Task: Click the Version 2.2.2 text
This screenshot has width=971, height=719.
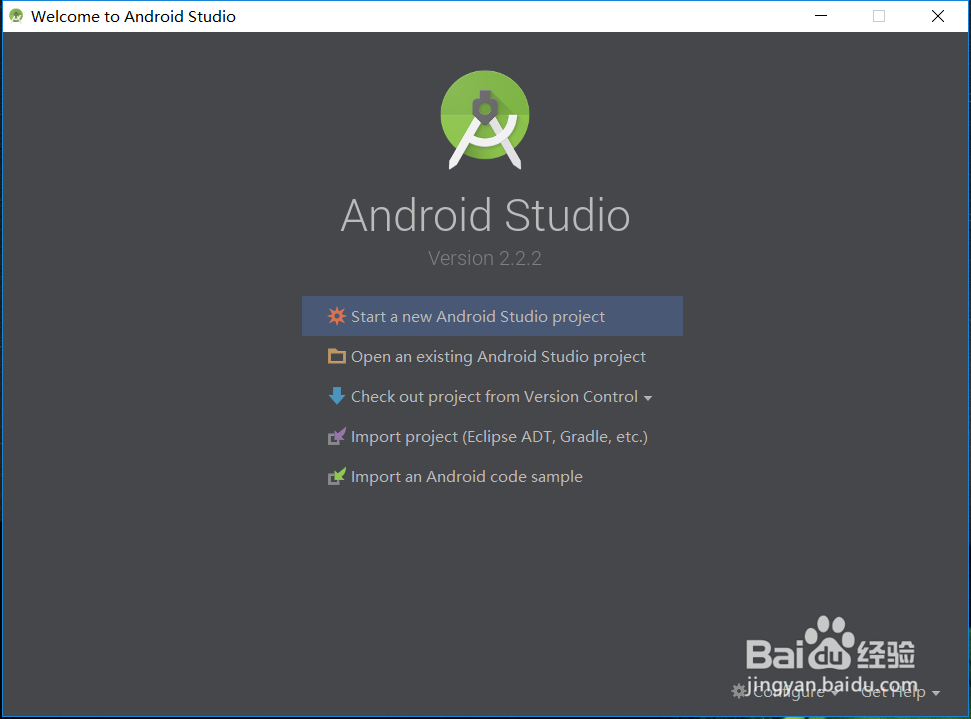Action: pyautogui.click(x=485, y=258)
